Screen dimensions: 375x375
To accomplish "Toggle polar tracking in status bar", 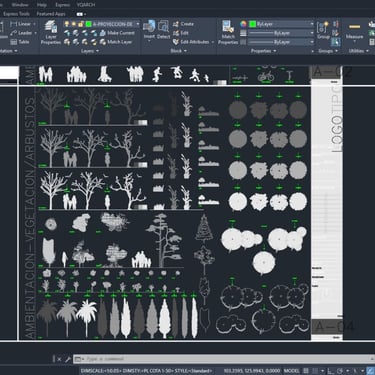I will pos(340,371).
